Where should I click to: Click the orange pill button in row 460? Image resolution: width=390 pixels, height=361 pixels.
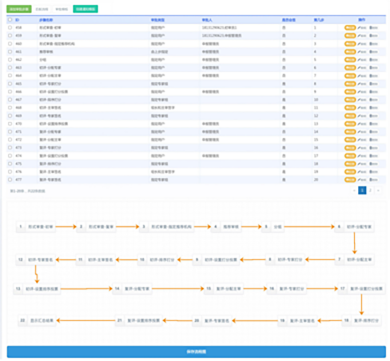(x=350, y=44)
